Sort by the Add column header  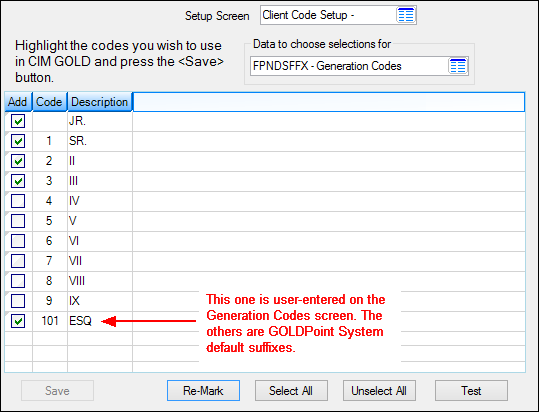pos(19,102)
